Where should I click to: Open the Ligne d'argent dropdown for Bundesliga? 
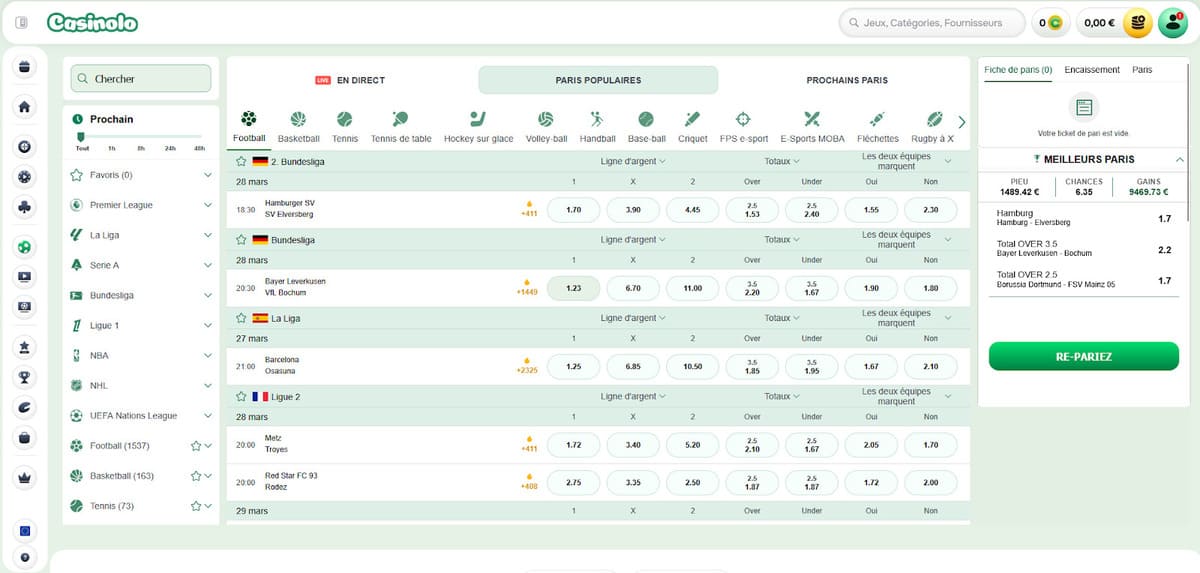(633, 240)
